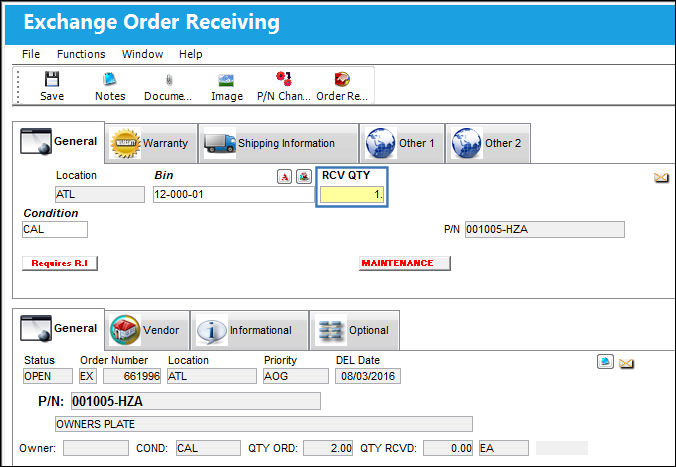Click the order type field EX

88,376
